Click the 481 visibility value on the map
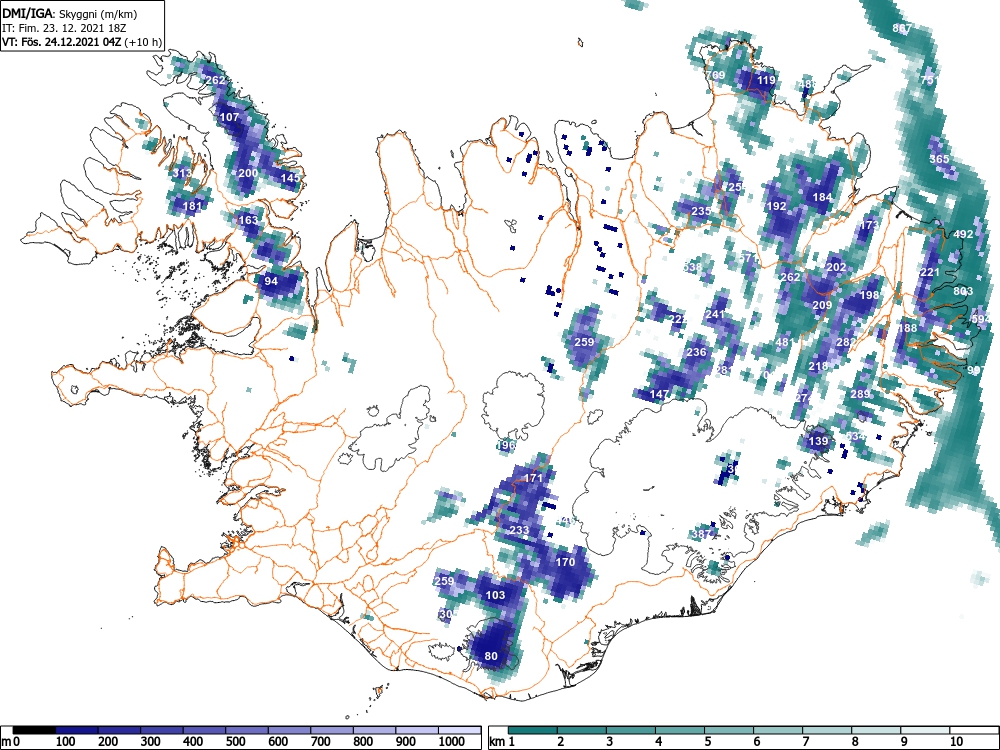 click(x=785, y=342)
